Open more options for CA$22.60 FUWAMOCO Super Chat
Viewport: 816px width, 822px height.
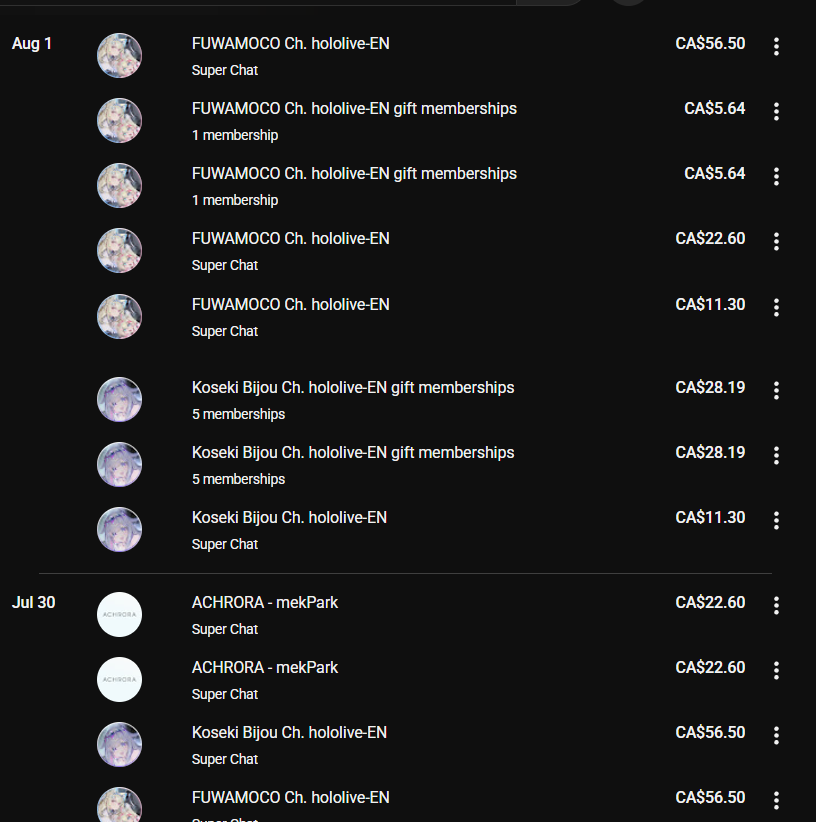[x=776, y=241]
